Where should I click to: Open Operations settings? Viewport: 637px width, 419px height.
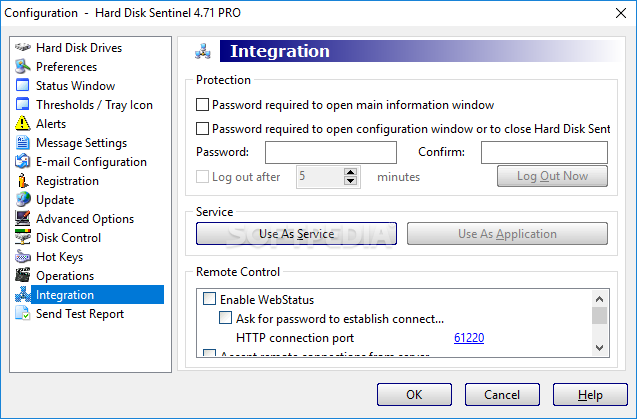65,276
